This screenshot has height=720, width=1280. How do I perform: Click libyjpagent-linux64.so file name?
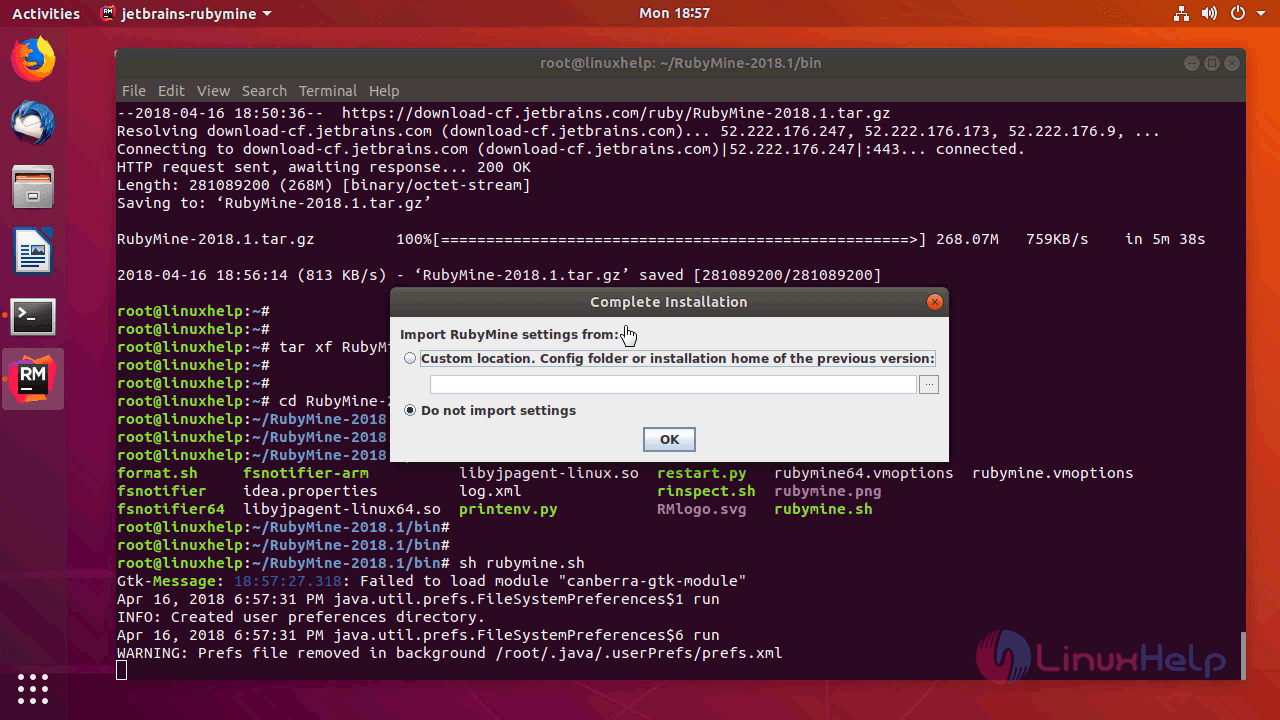click(x=341, y=509)
